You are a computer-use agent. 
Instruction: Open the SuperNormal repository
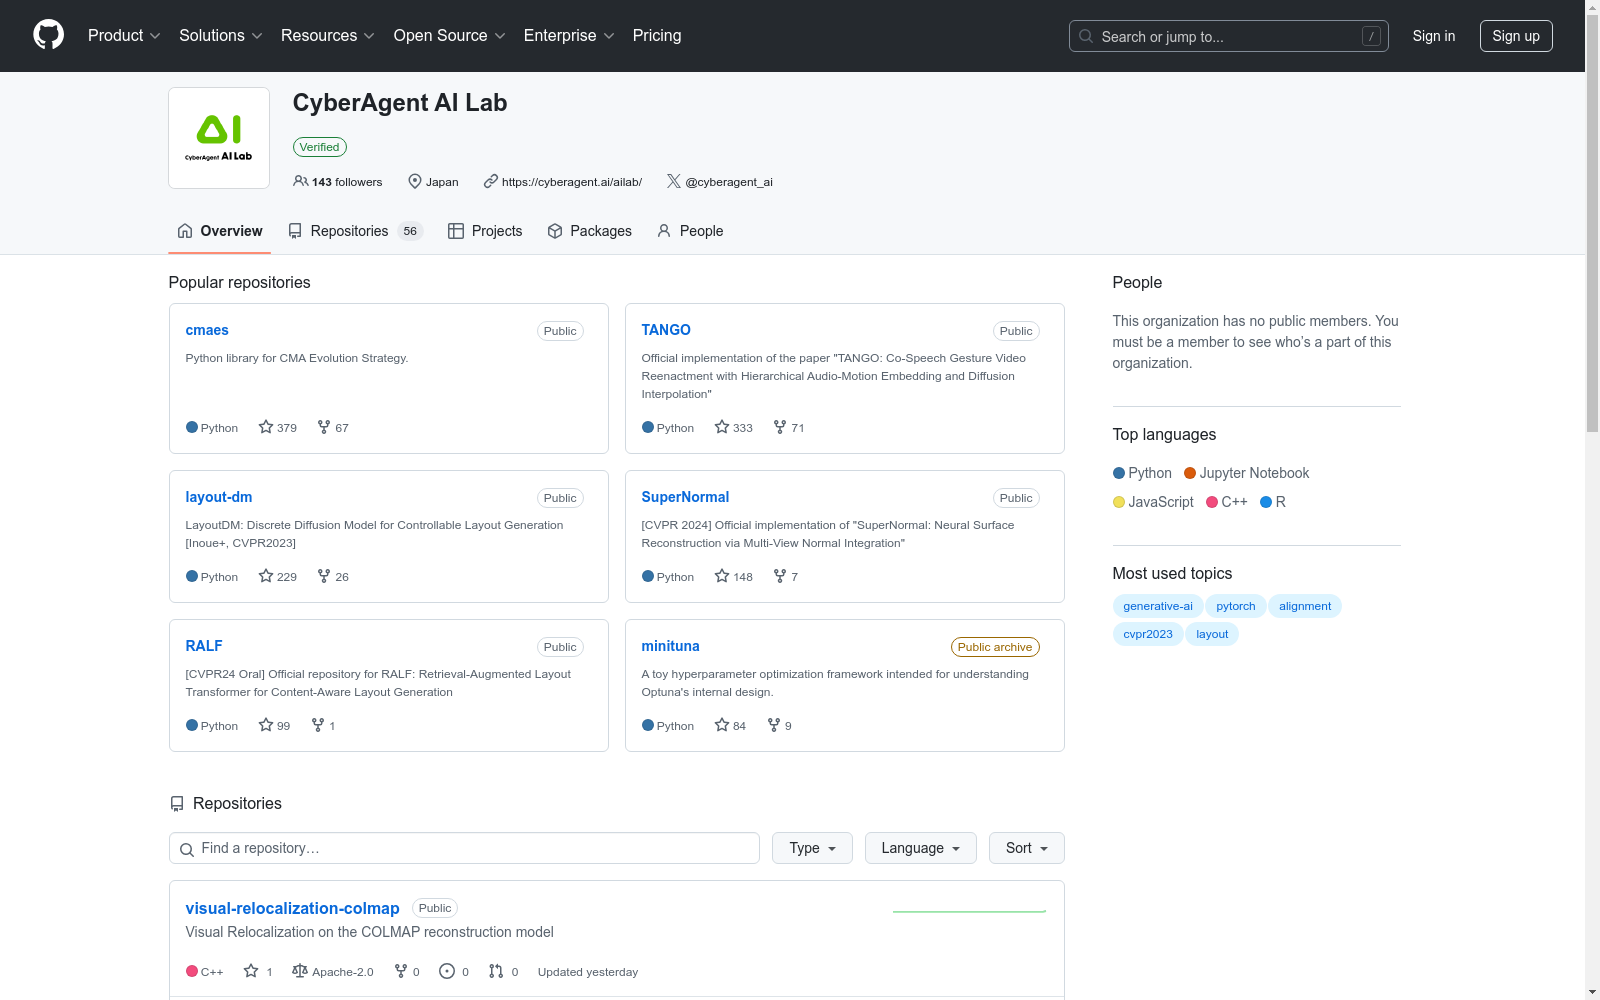[685, 497]
